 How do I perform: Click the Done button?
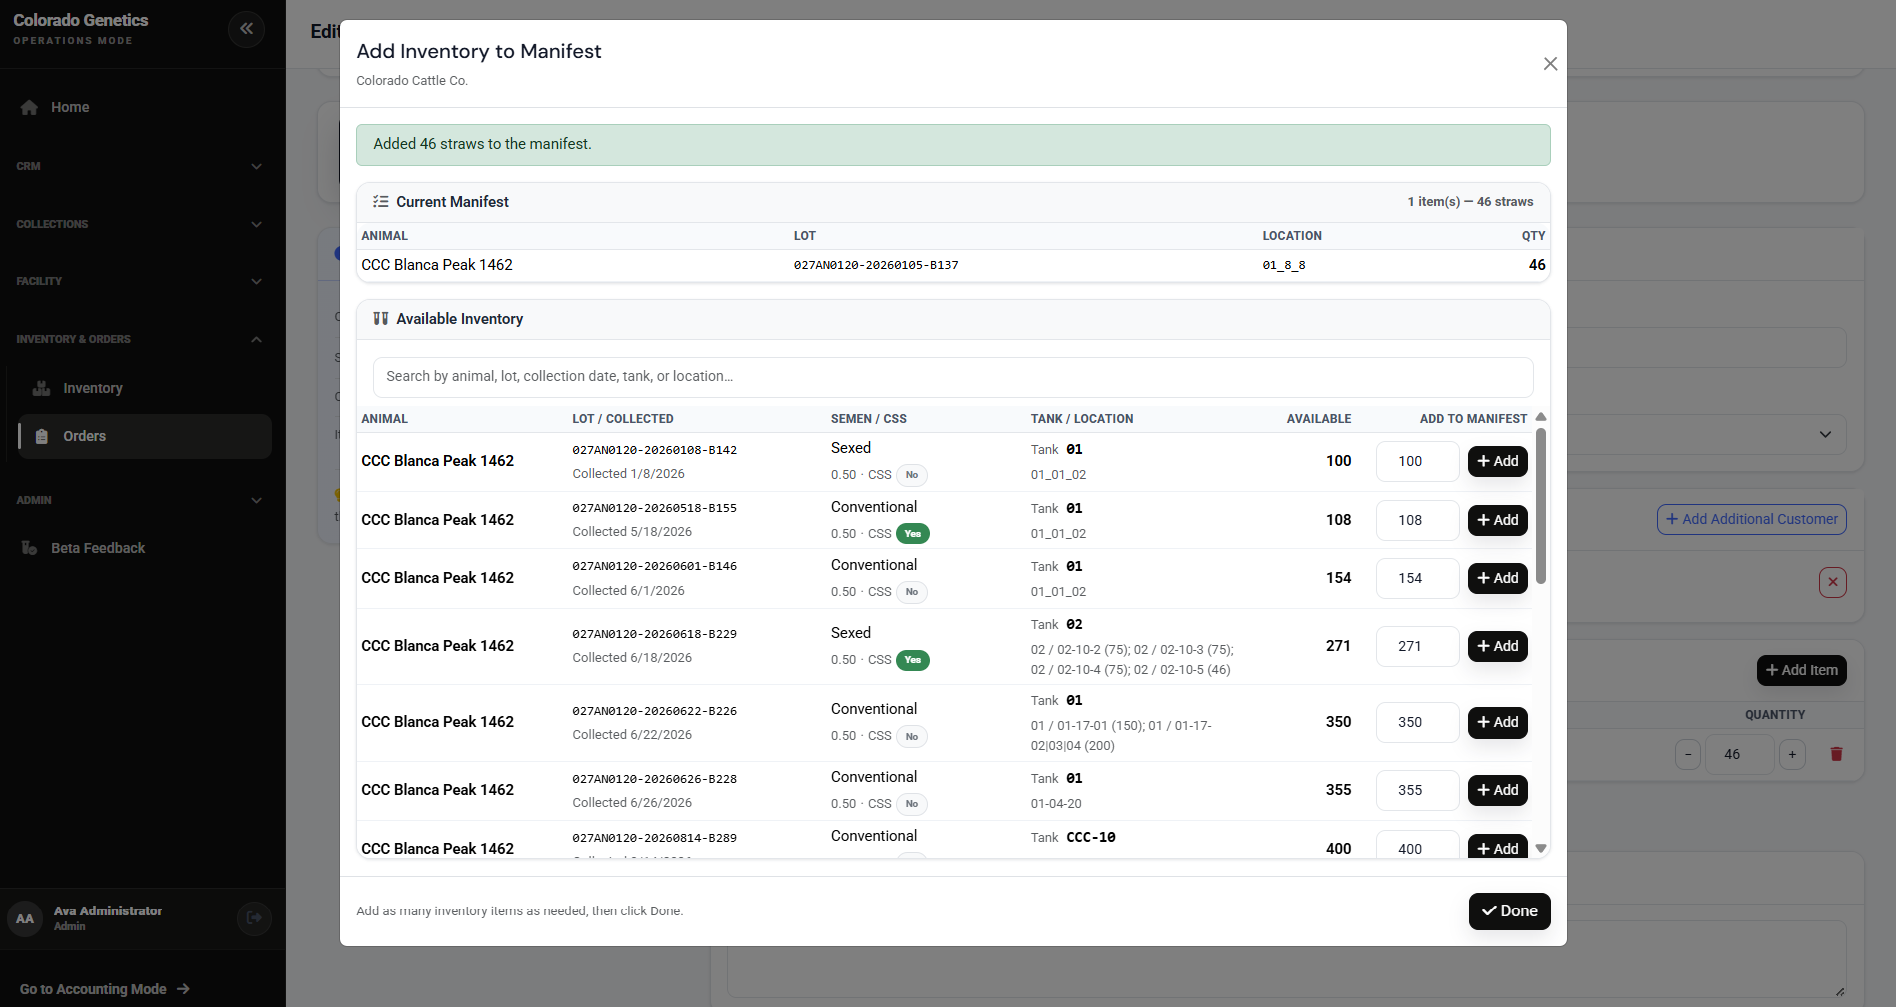[1509, 911]
